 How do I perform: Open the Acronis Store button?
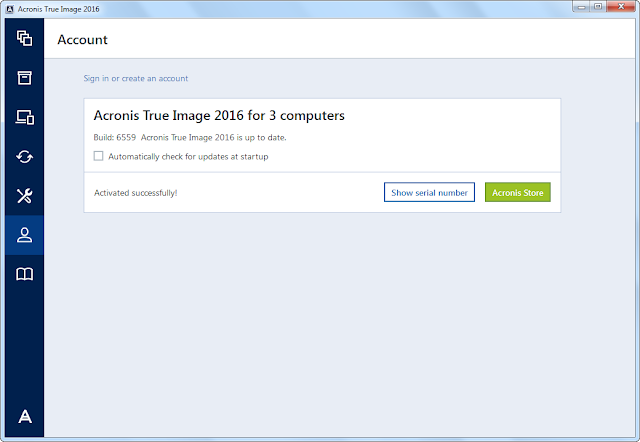pos(518,192)
